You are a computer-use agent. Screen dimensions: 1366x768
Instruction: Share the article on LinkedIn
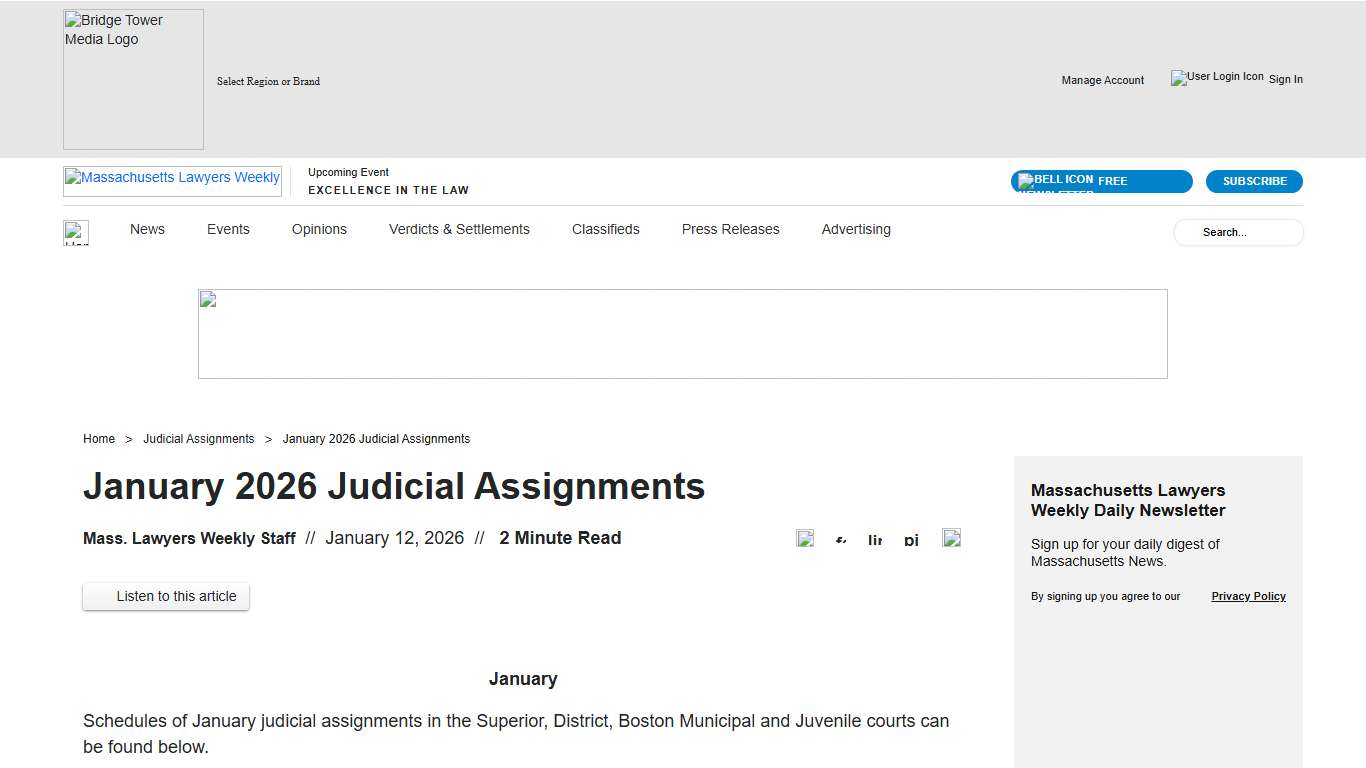tap(875, 540)
